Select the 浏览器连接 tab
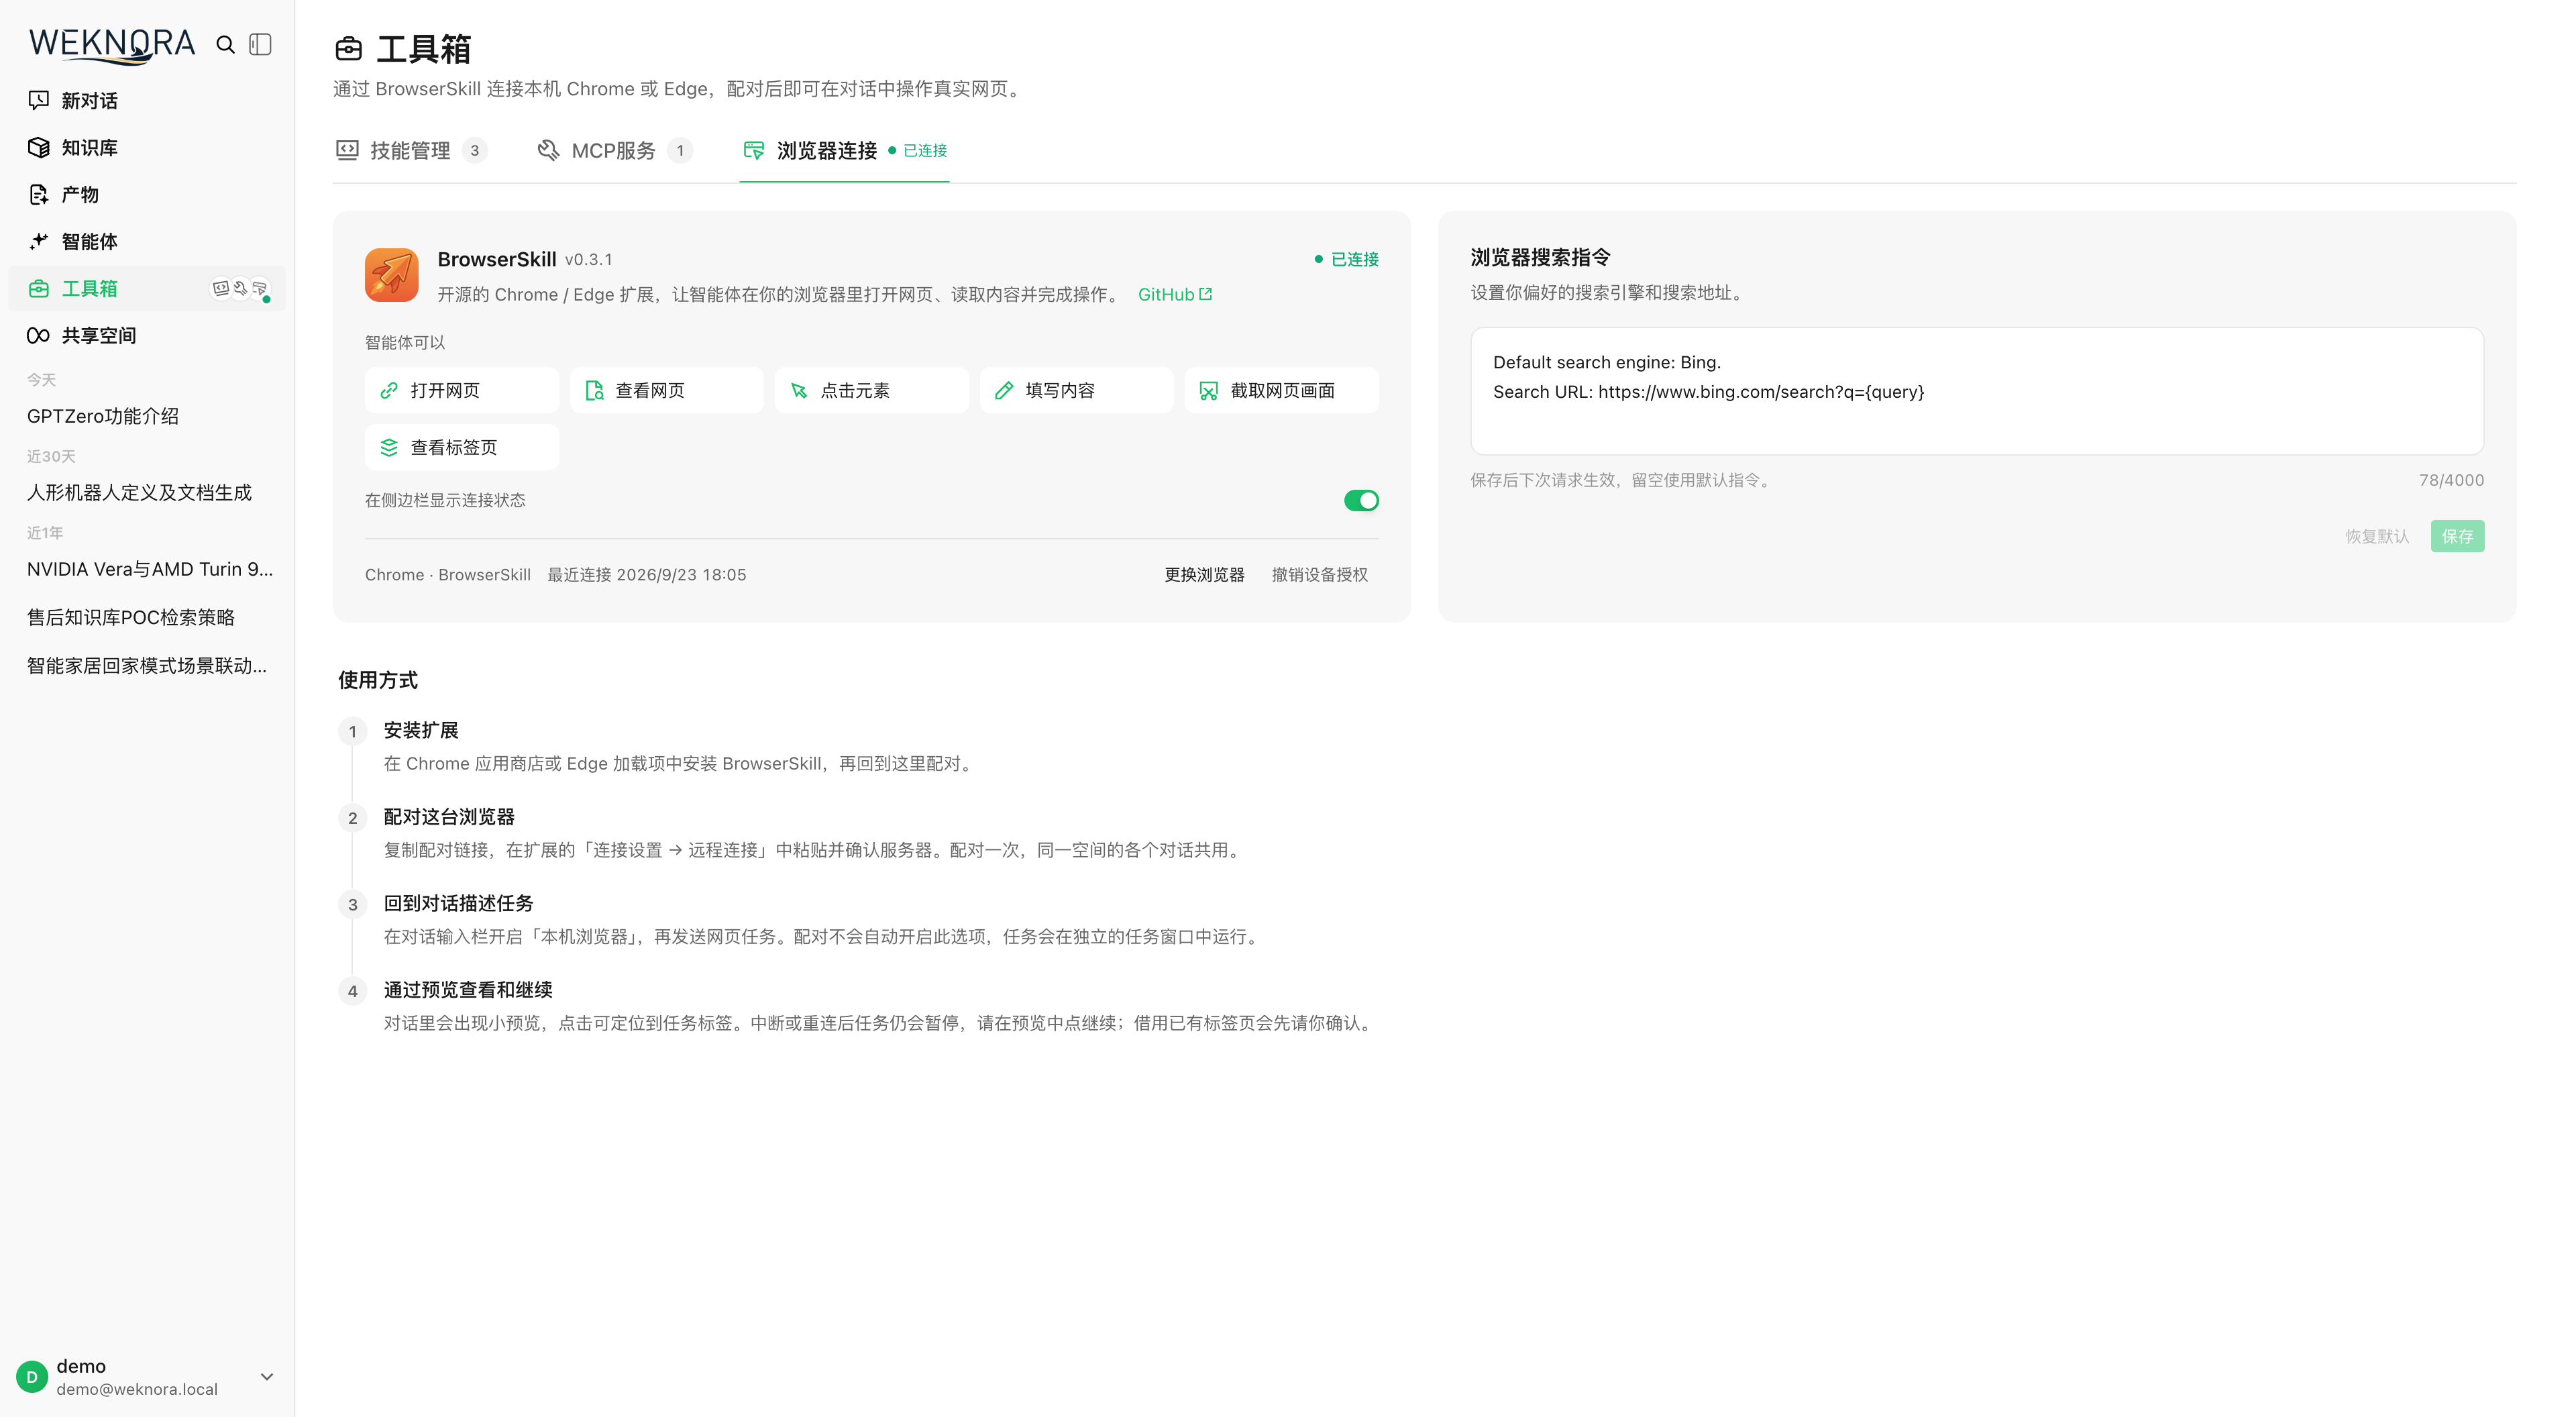The height and width of the screenshot is (1417, 2576). pos(844,150)
